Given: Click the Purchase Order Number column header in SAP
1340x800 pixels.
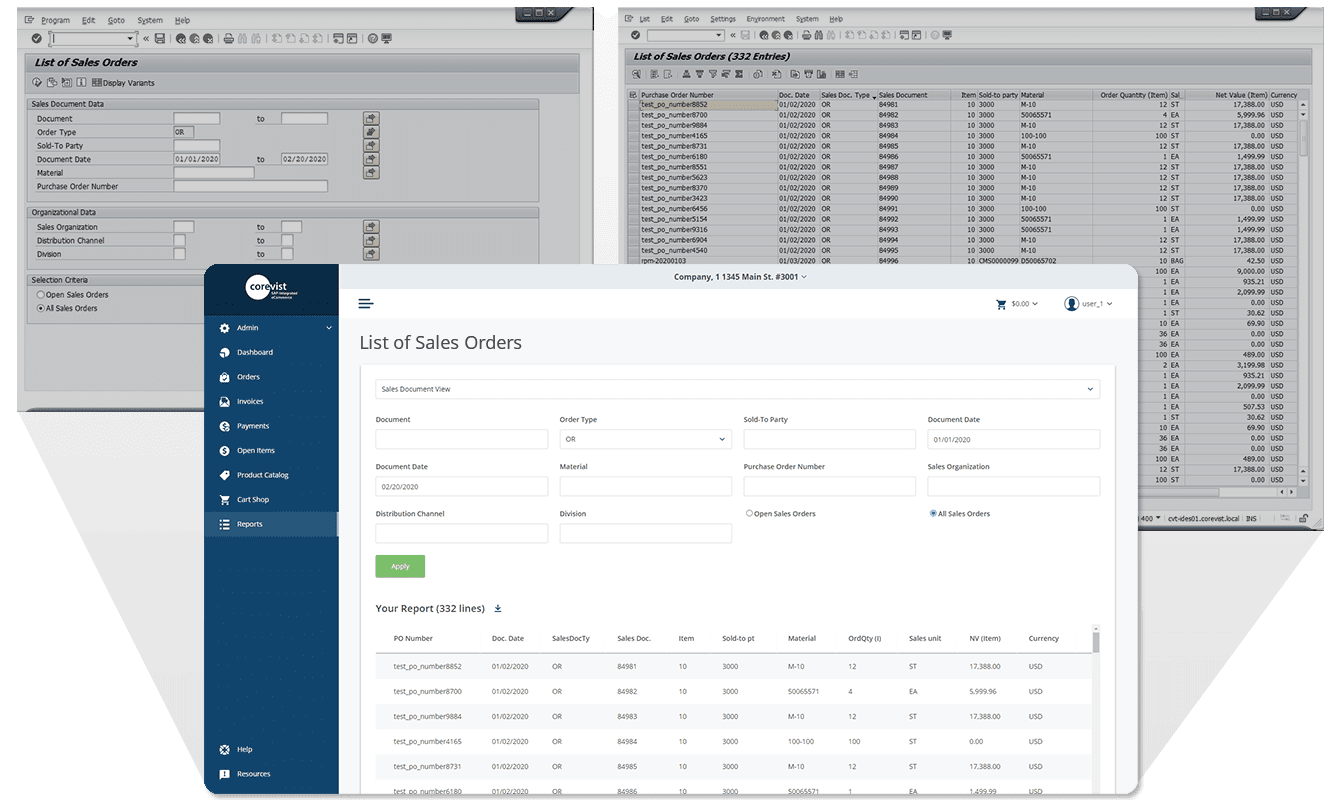Looking at the screenshot, I should [x=709, y=95].
